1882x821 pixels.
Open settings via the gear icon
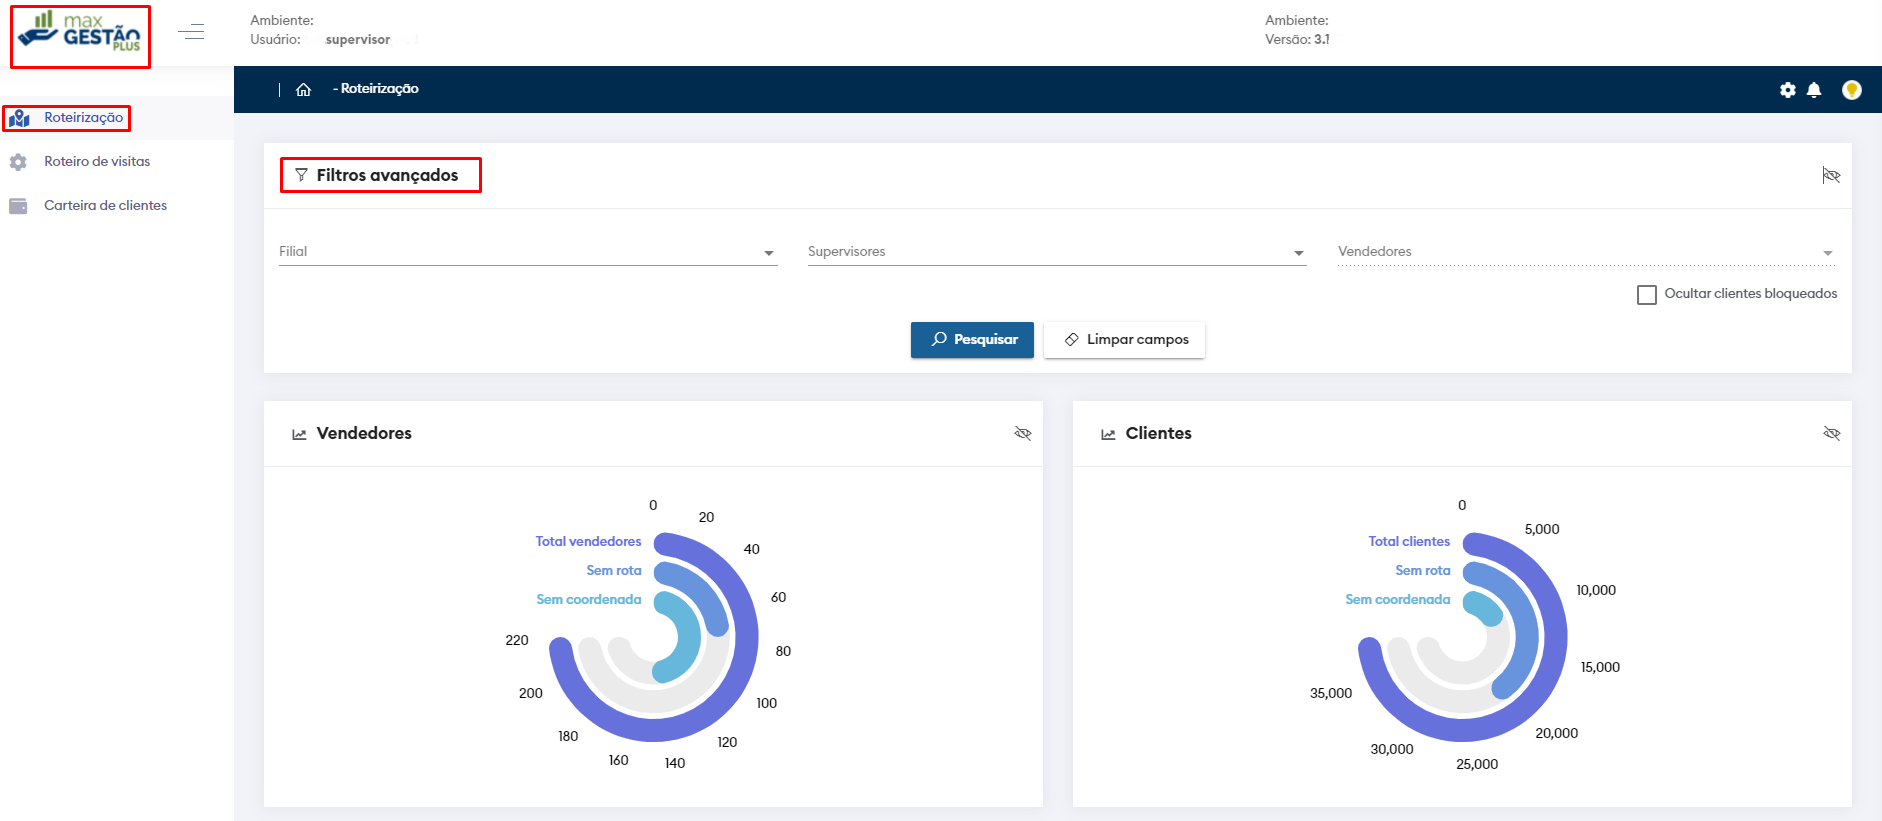pos(1787,90)
